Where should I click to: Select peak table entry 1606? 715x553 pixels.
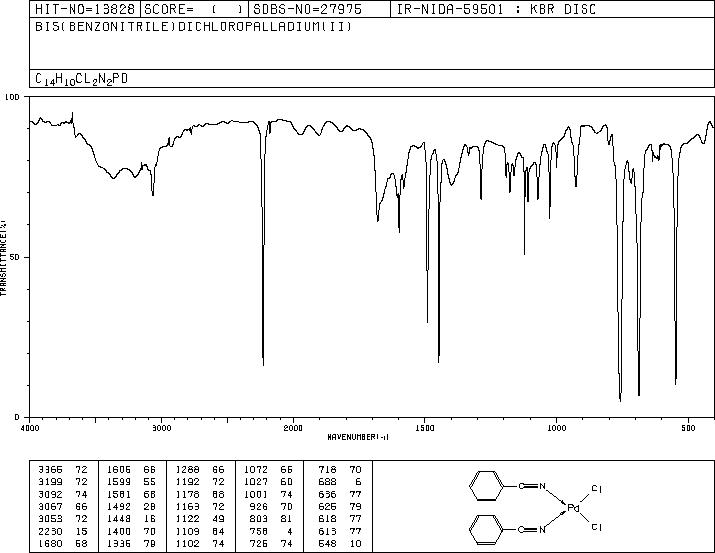(131, 469)
